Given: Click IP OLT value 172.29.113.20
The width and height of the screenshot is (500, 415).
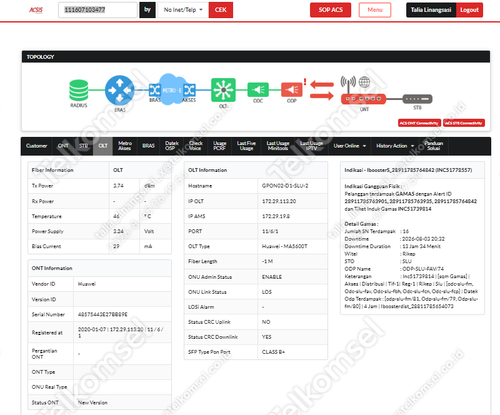Looking at the screenshot, I should 279,201.
